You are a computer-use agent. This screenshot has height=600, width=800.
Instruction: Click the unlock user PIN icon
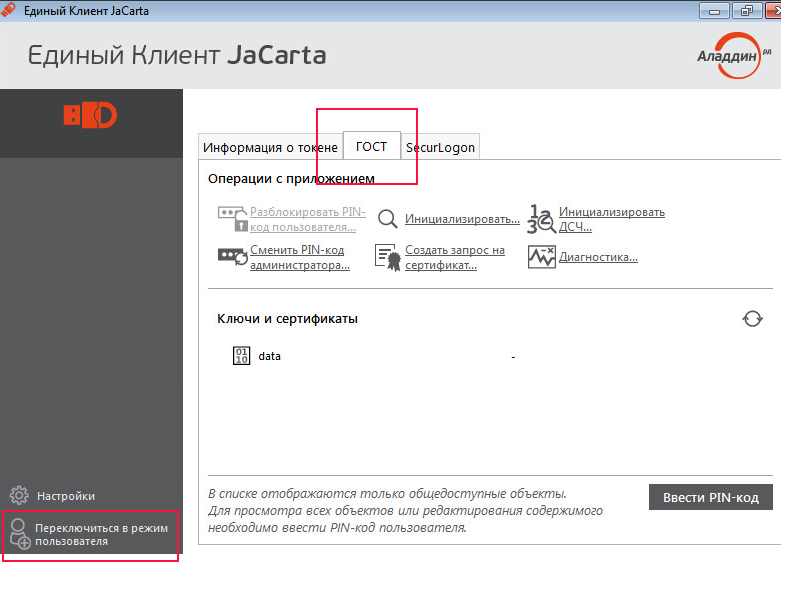233,219
